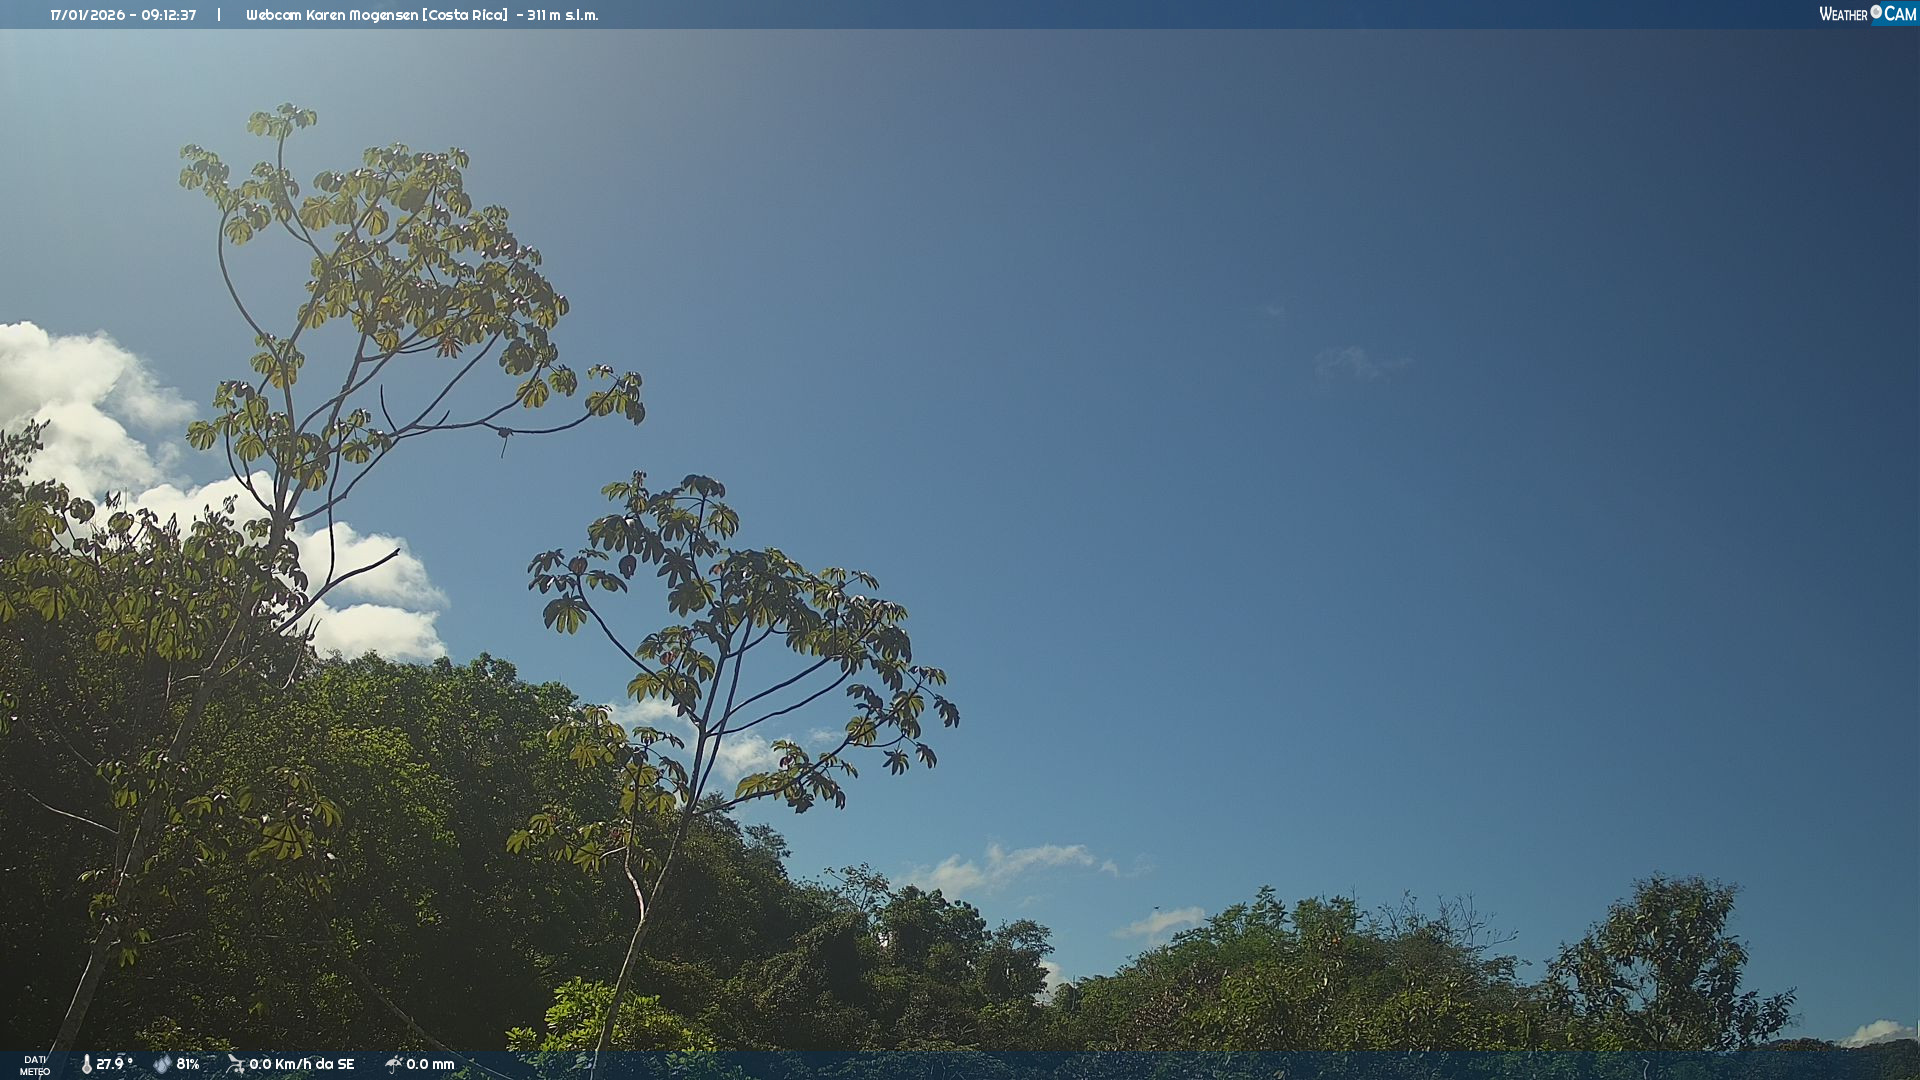Click the WeatherCam logo
Viewport: 1920px width, 1080px height.
(x=1867, y=14)
